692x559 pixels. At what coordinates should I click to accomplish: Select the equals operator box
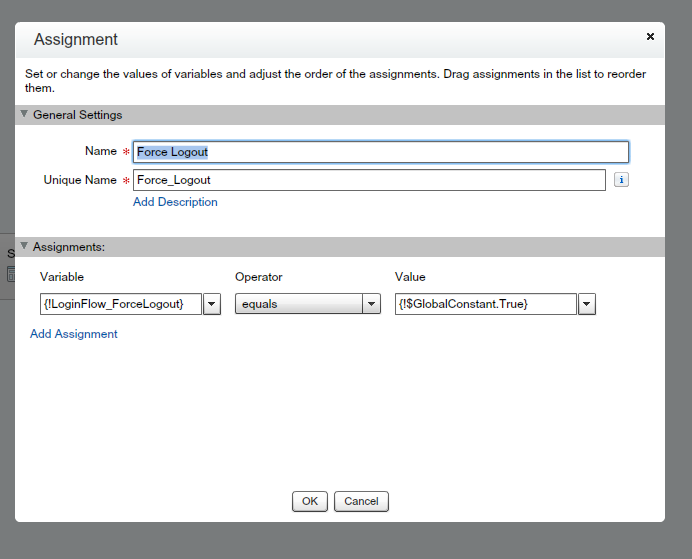(x=299, y=304)
